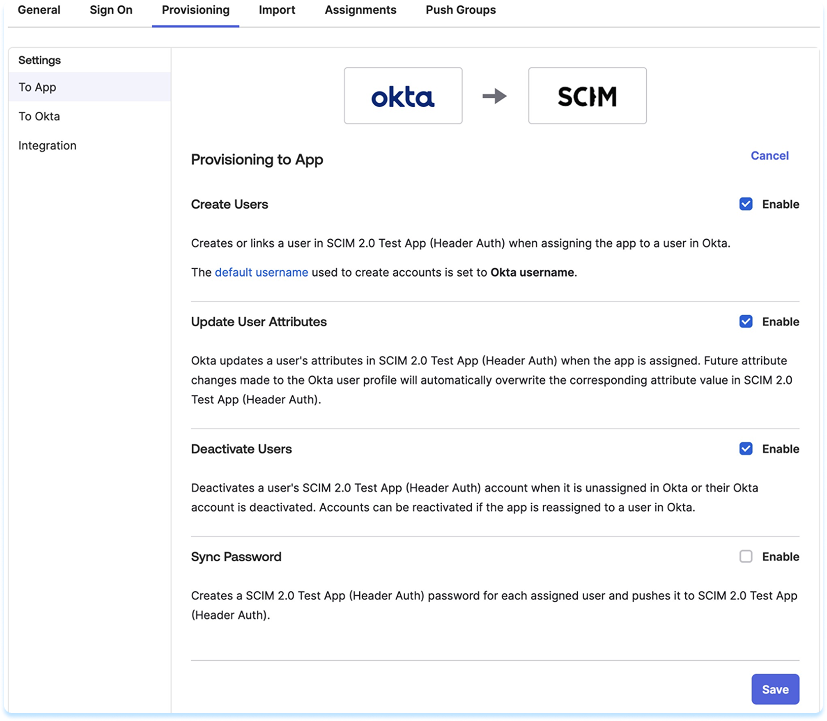Switch to Push Groups tab
Screen dimensions: 827x721
(x=461, y=10)
